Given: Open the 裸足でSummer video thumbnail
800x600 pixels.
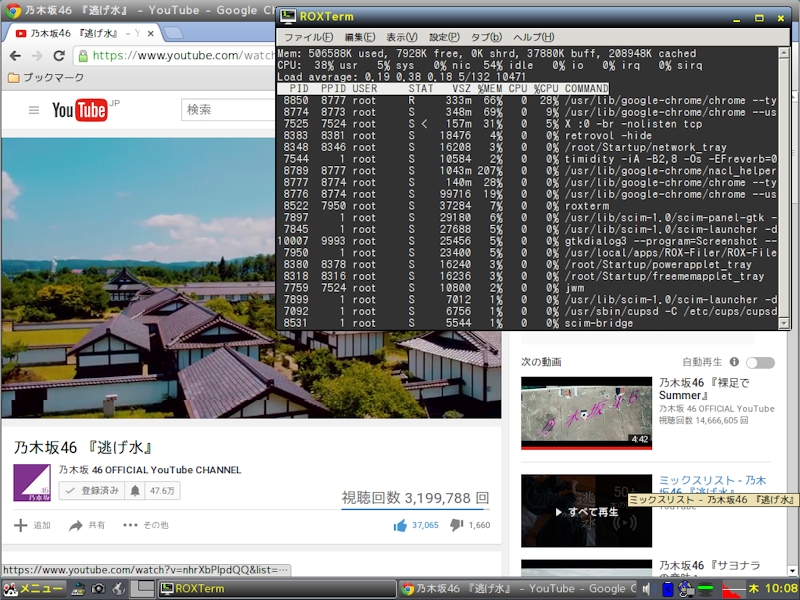Looking at the screenshot, I should tap(586, 413).
